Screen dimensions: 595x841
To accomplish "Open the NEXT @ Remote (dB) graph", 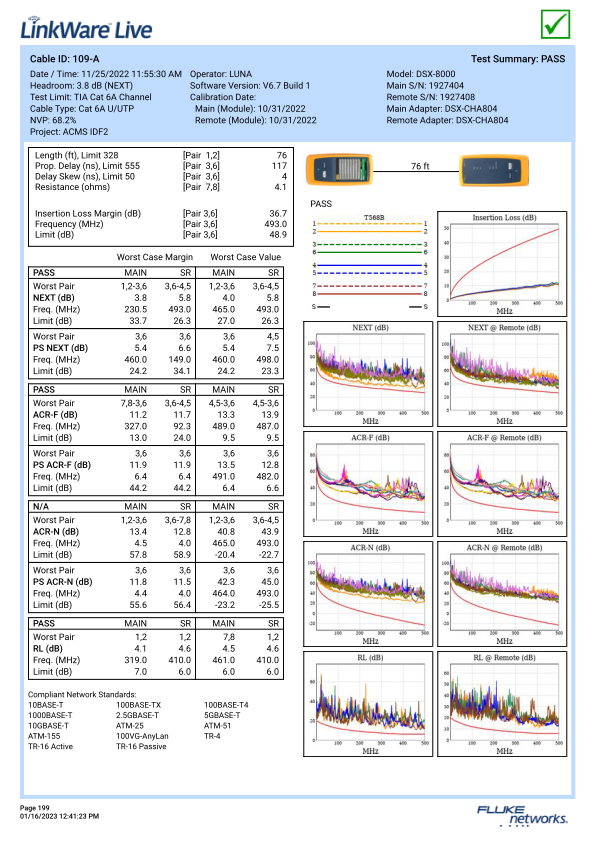I will click(502, 374).
